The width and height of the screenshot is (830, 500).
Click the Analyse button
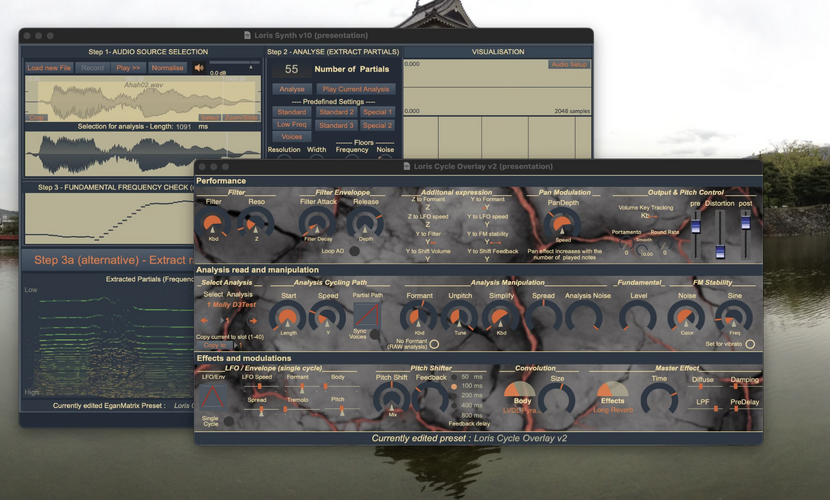[x=292, y=89]
